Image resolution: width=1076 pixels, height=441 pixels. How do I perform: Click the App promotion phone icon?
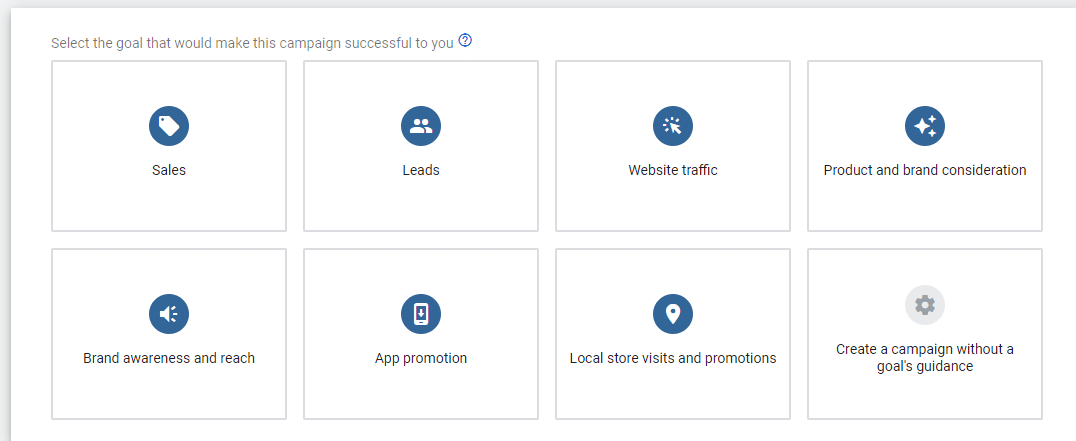[421, 313]
